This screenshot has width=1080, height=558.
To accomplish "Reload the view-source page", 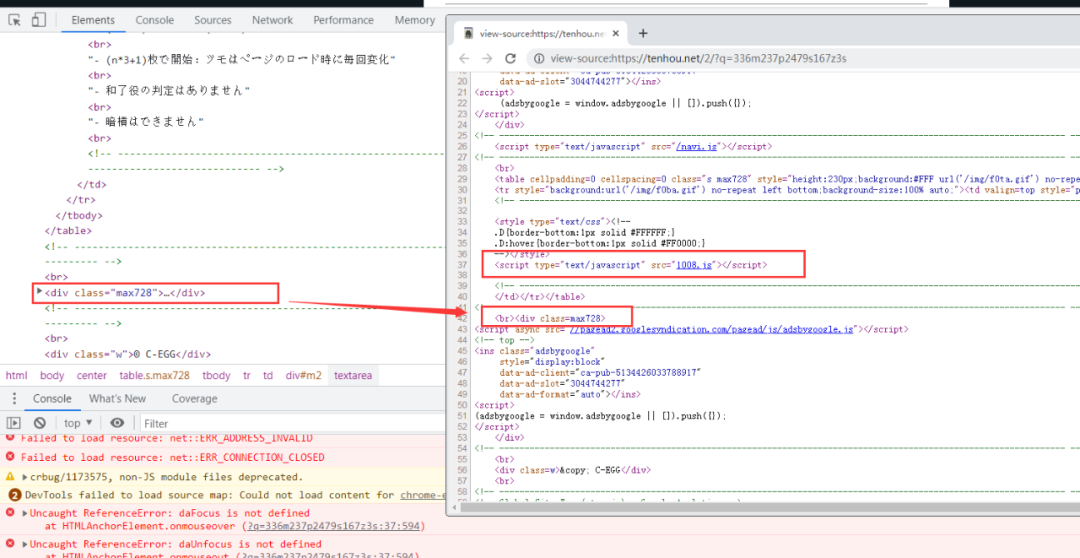I will (510, 59).
